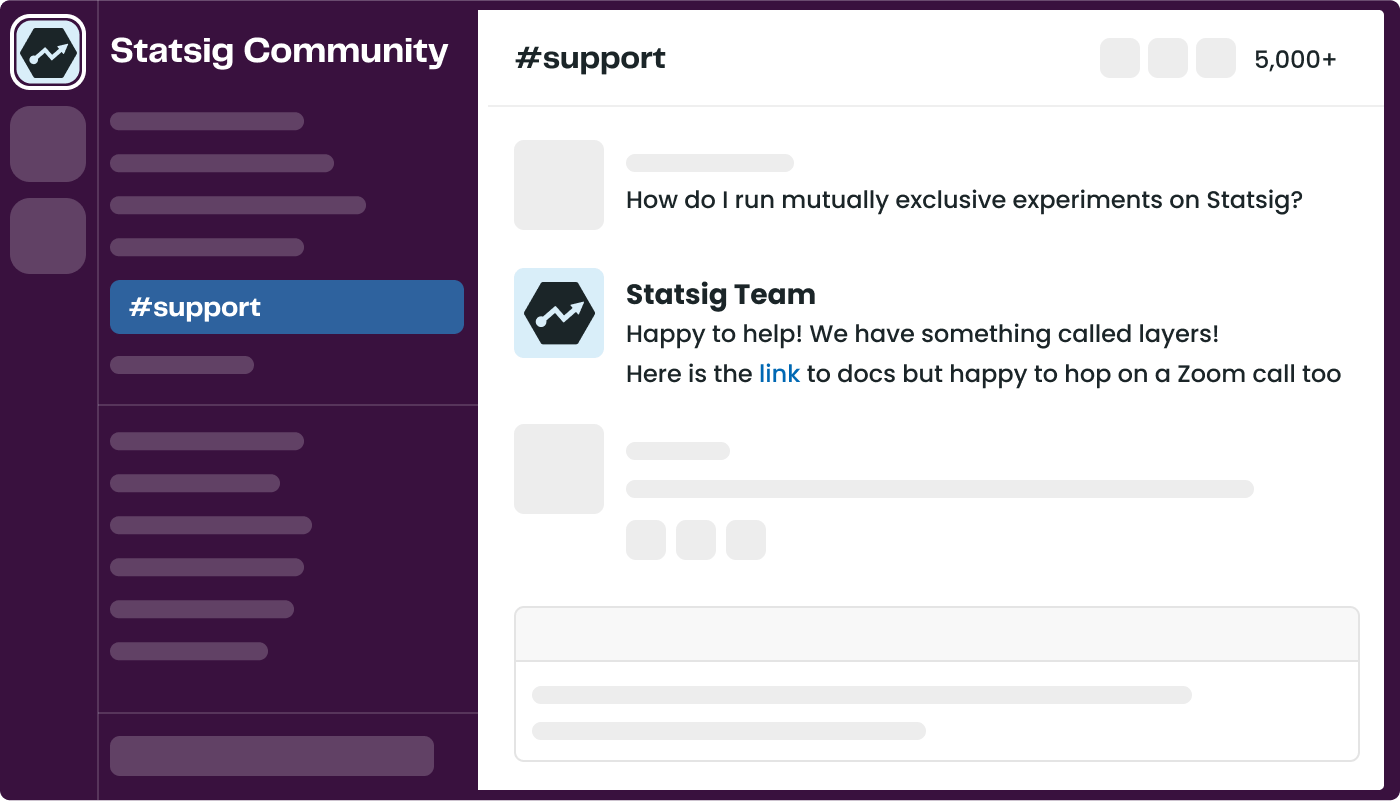The width and height of the screenshot is (1400, 801).
Task: Click the header icon directly left of 5,000+
Action: click(x=1216, y=58)
